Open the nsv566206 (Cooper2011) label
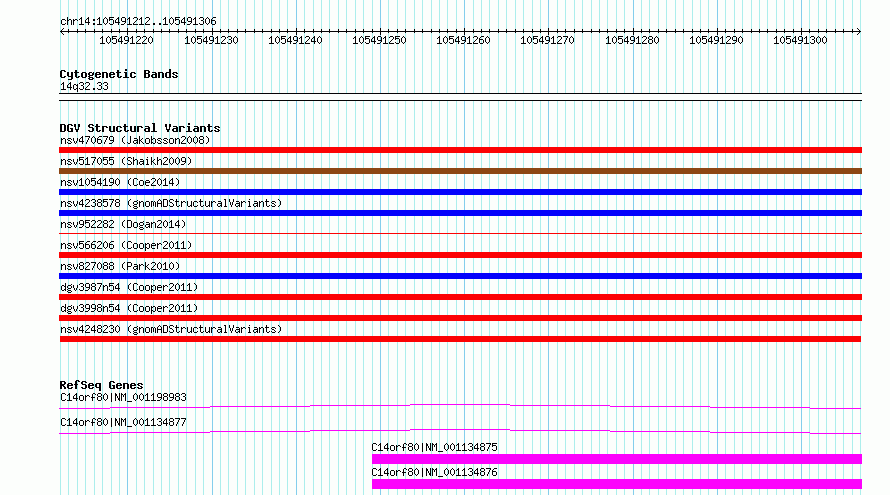890x495 pixels. 126,245
